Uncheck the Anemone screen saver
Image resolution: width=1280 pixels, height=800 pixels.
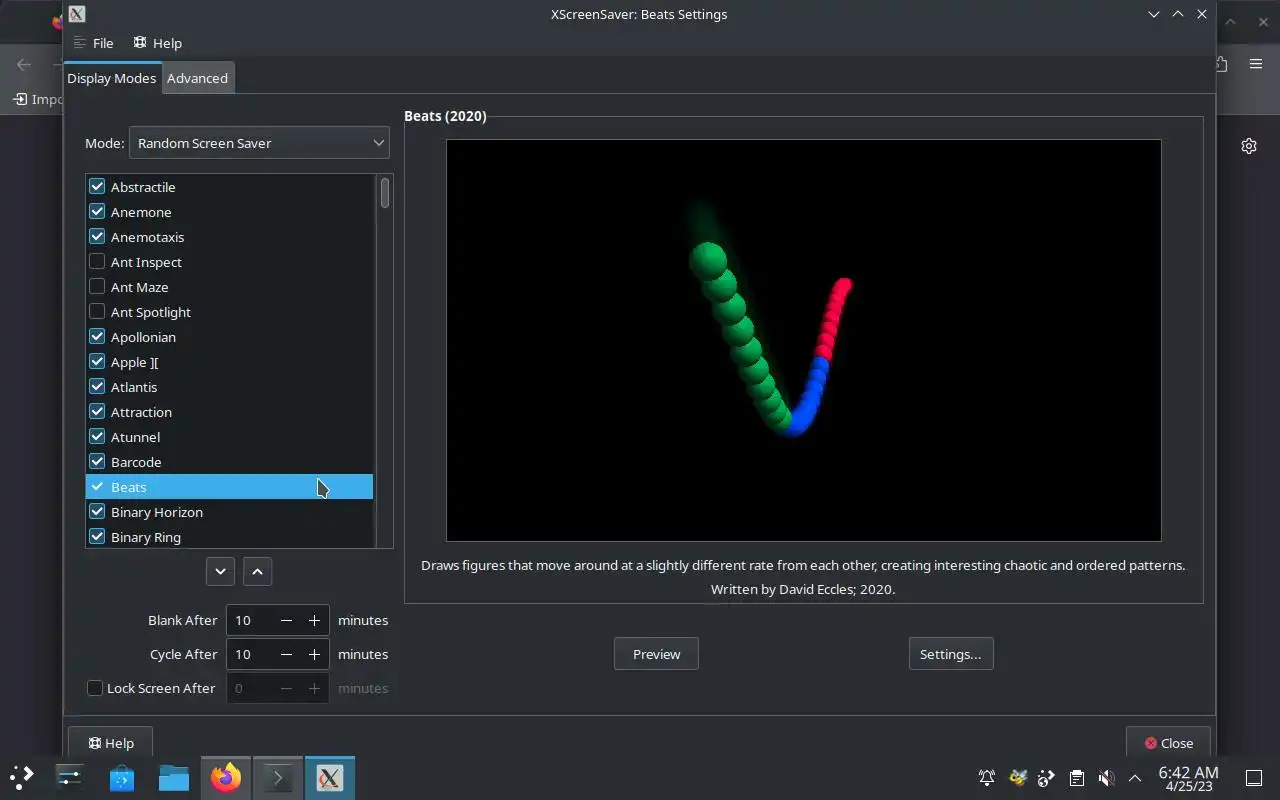97,211
